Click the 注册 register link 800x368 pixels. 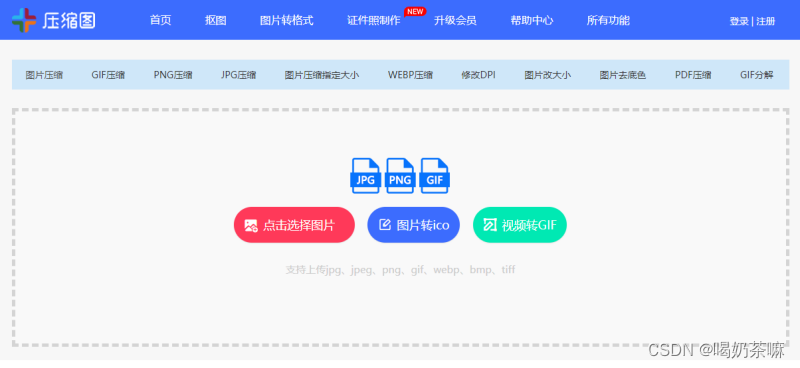click(766, 21)
